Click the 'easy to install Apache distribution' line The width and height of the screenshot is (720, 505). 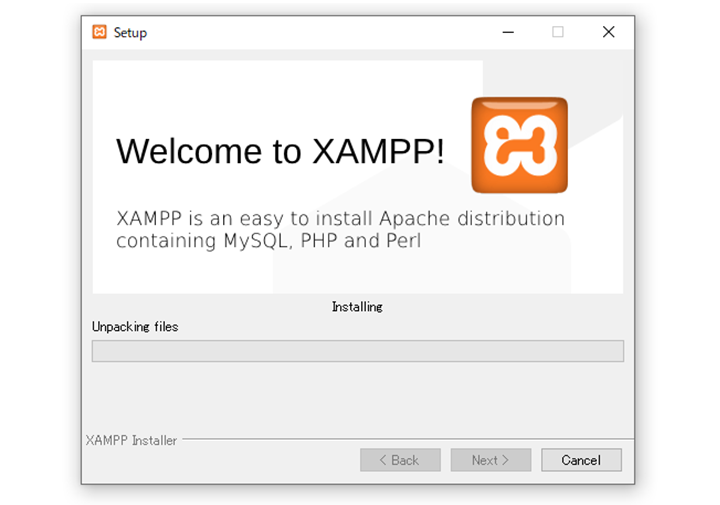[x=402, y=219]
